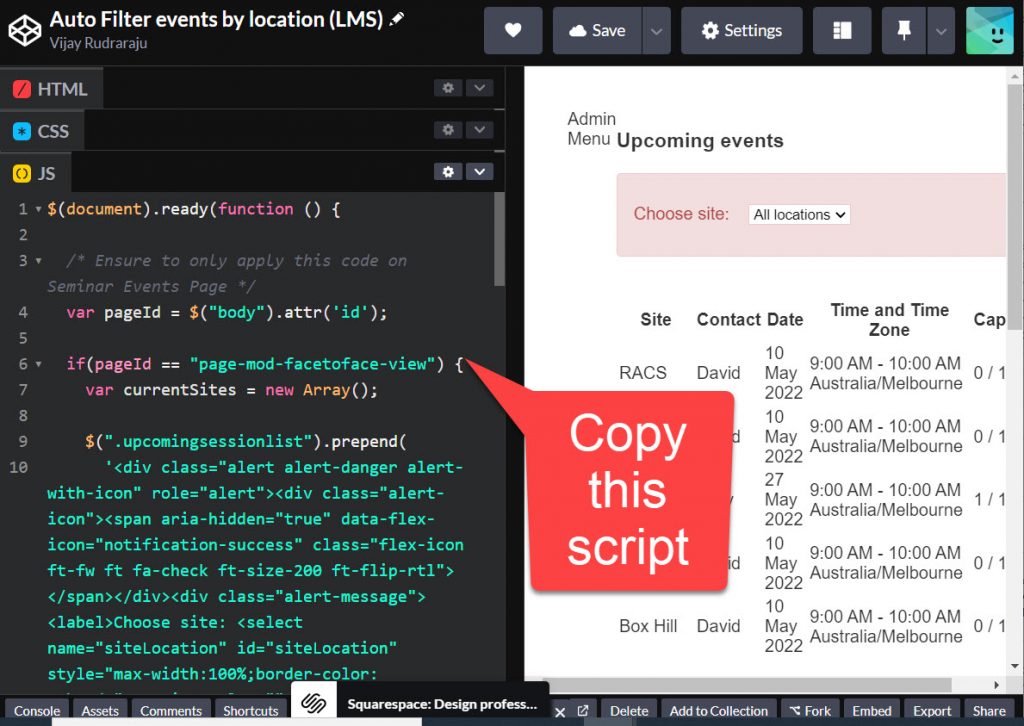
Task: Open CSS editor settings gear
Action: pos(448,130)
